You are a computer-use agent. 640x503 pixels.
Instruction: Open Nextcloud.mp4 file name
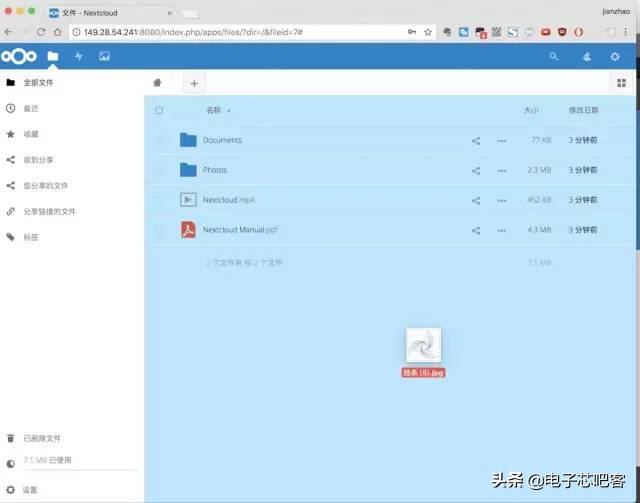229,200
